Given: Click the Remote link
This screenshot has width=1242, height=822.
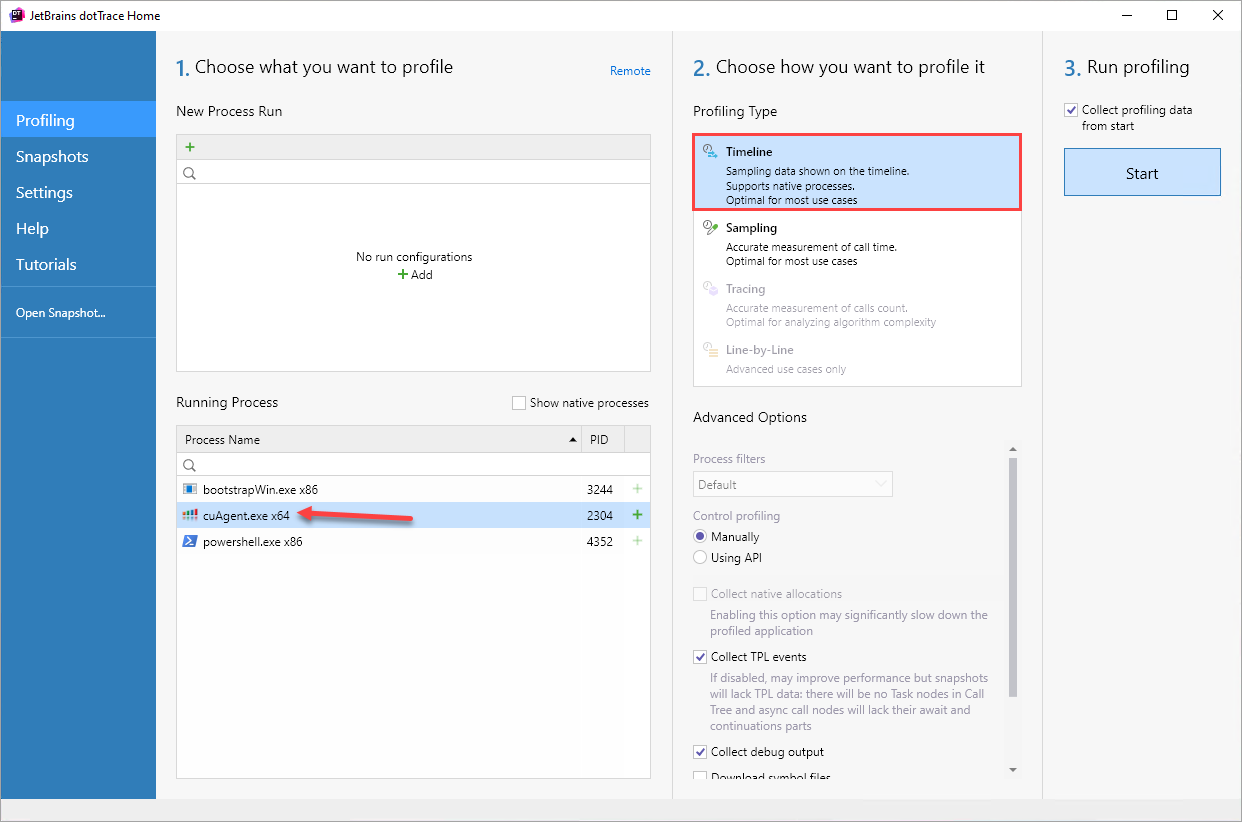Looking at the screenshot, I should click(630, 71).
